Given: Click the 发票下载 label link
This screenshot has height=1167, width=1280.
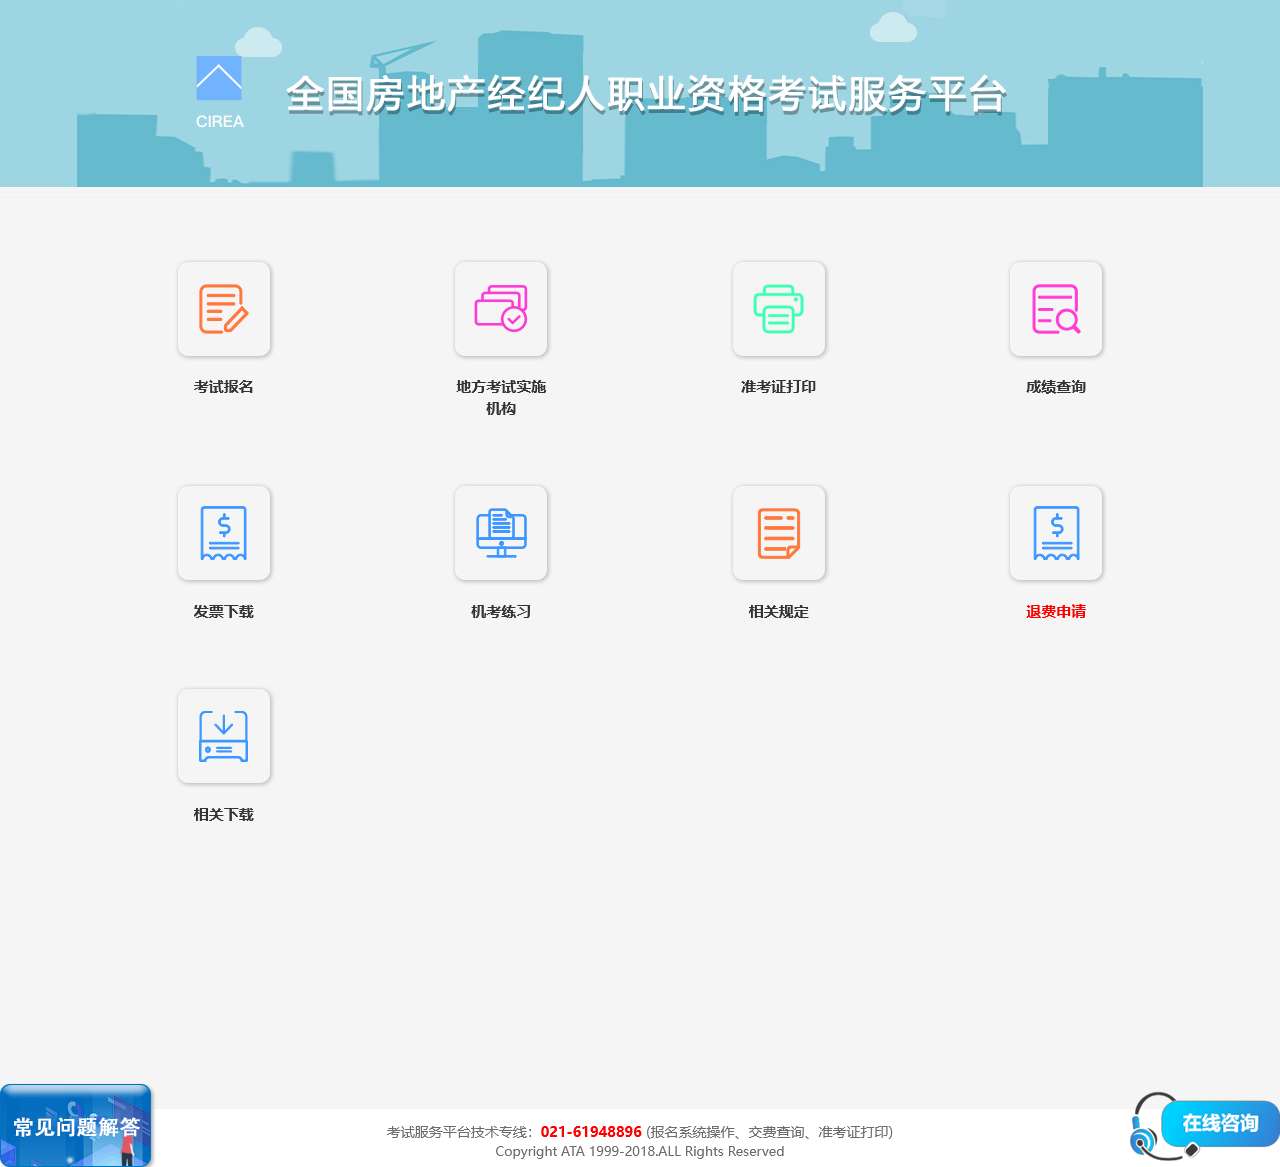Looking at the screenshot, I should point(224,612).
